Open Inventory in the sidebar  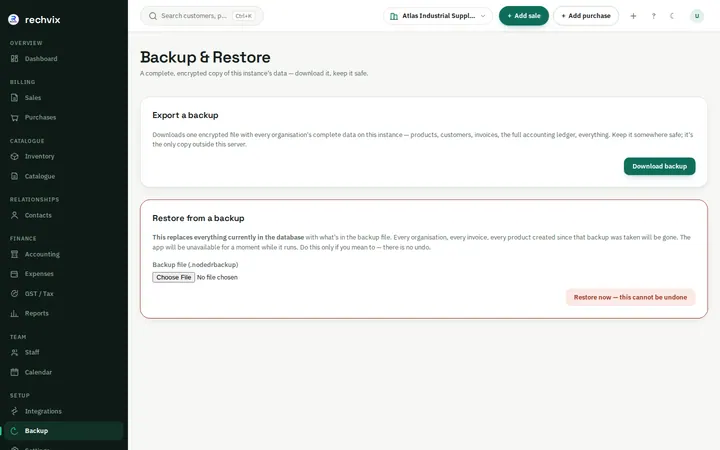point(64,157)
